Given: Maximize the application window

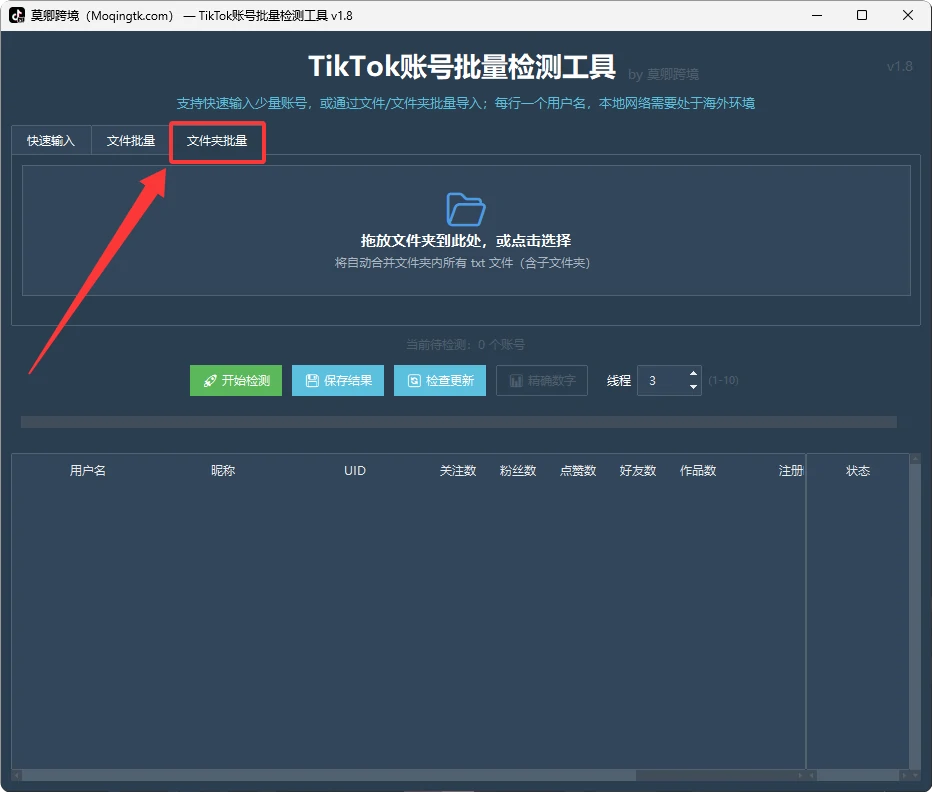Looking at the screenshot, I should point(862,15).
